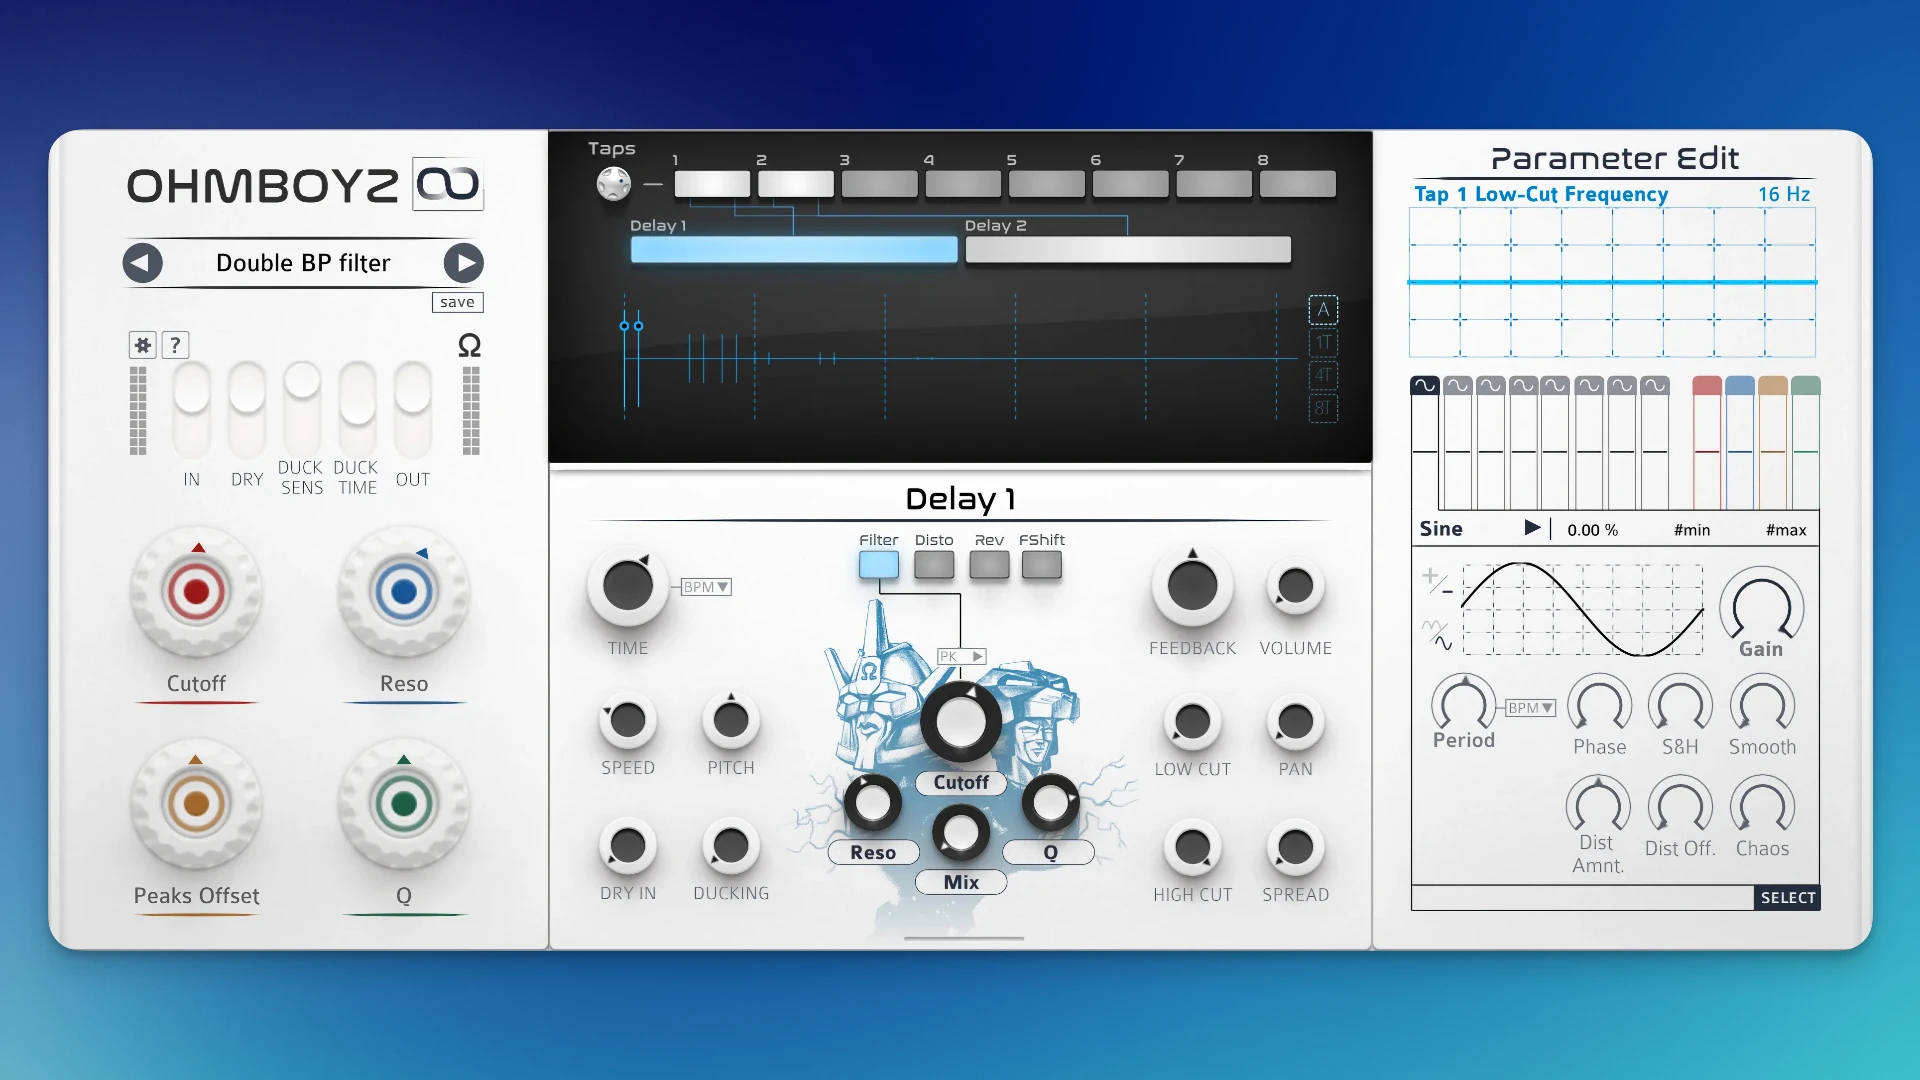
Task: Click the IN level slider
Action: pos(191,408)
